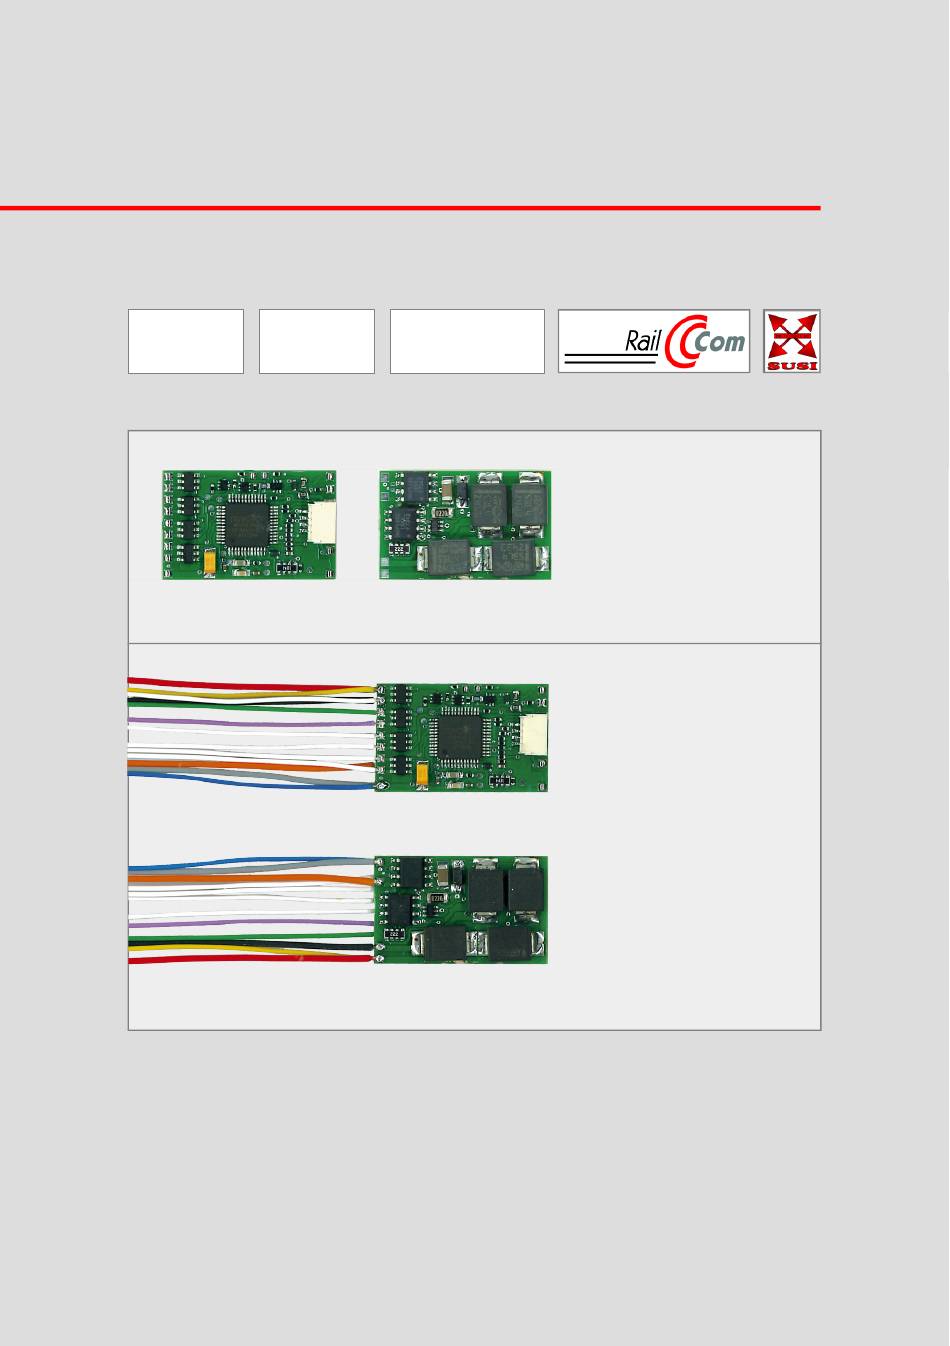Click the red horizontal header line

410,208
